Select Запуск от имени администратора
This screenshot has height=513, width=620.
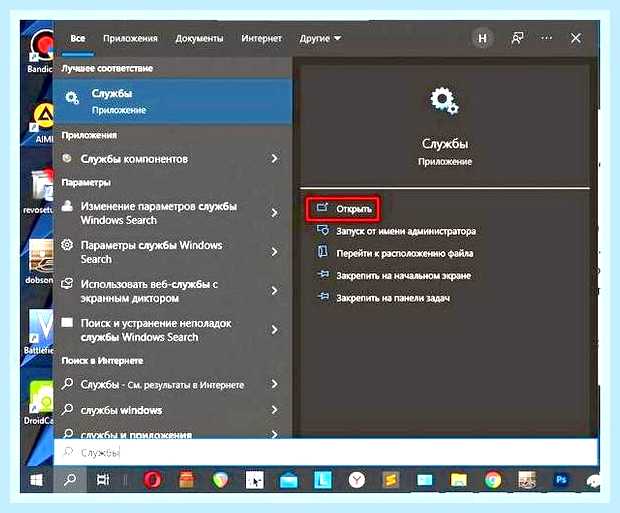click(x=406, y=231)
